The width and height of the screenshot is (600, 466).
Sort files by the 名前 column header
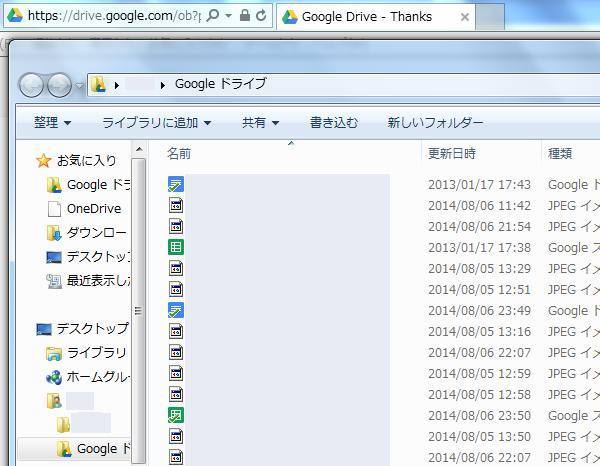click(179, 154)
